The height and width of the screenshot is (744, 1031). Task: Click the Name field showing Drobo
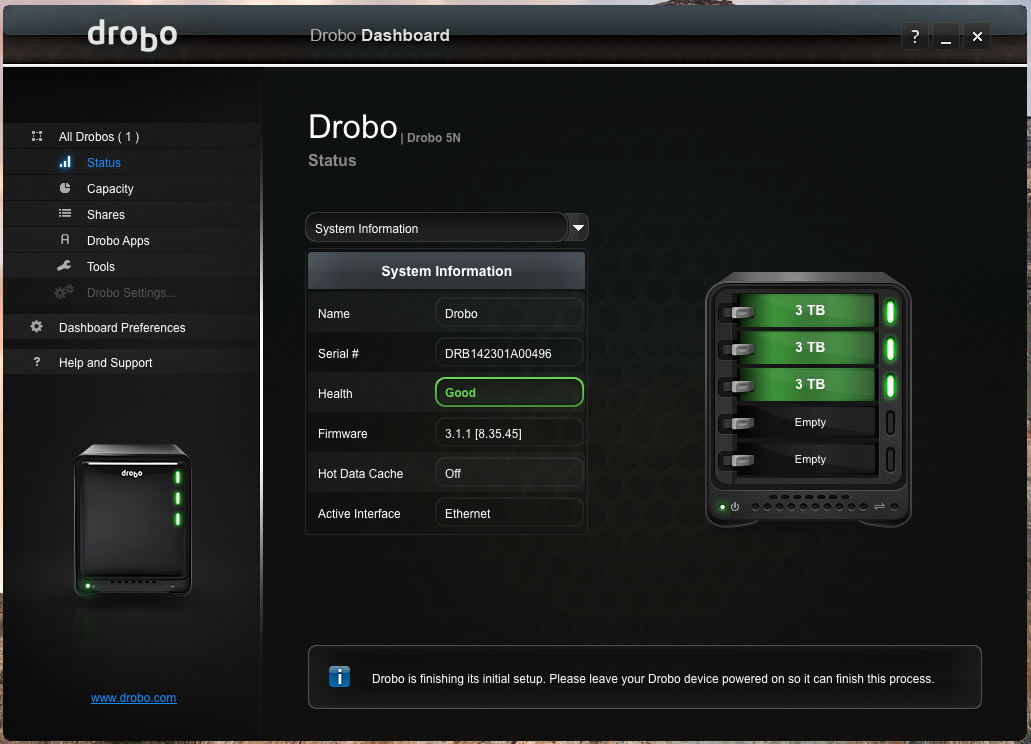tap(509, 313)
